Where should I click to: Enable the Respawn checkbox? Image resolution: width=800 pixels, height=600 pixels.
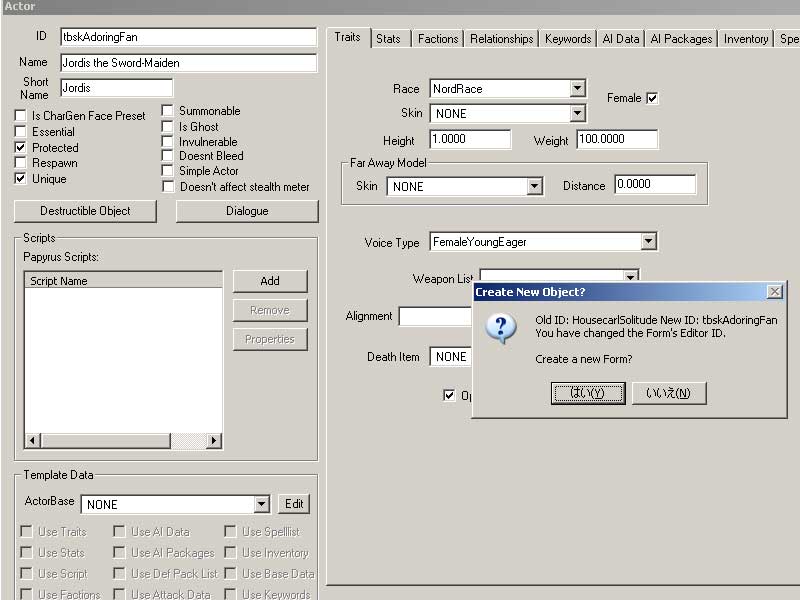tap(20, 163)
